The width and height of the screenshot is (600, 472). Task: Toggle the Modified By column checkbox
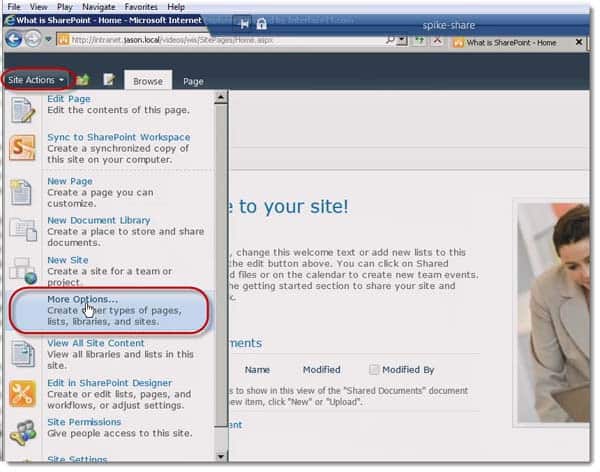374,369
